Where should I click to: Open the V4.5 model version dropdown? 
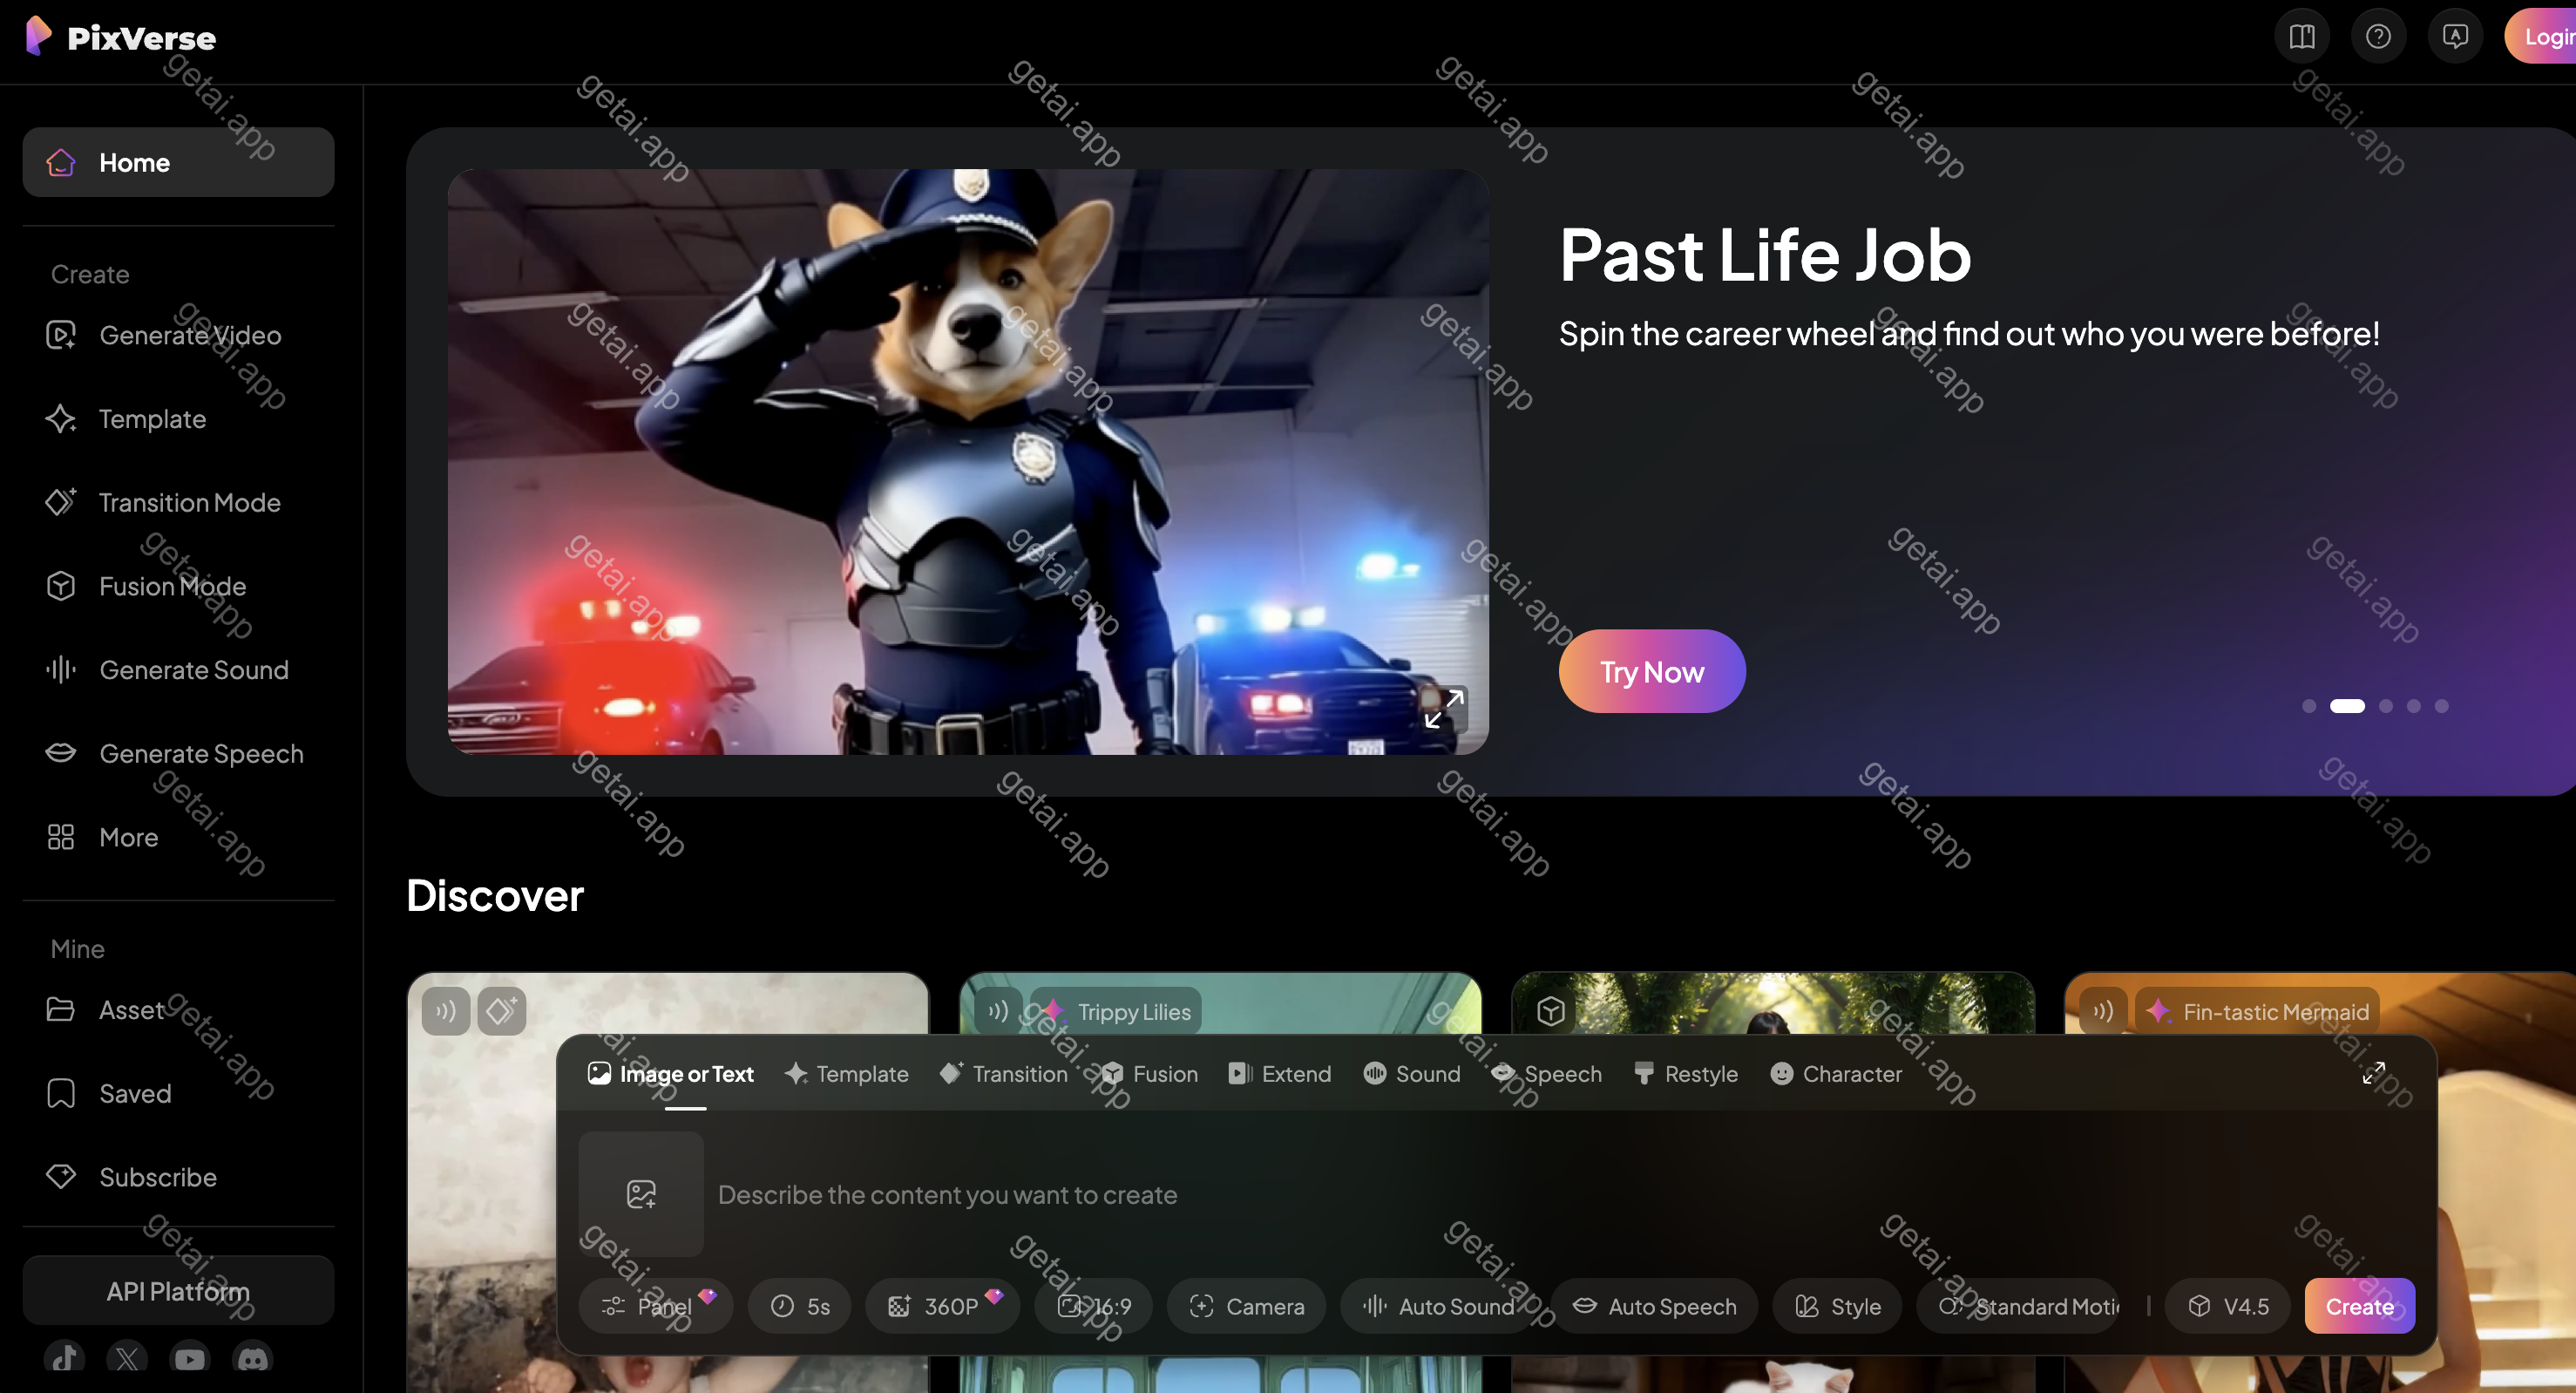click(x=2227, y=1306)
